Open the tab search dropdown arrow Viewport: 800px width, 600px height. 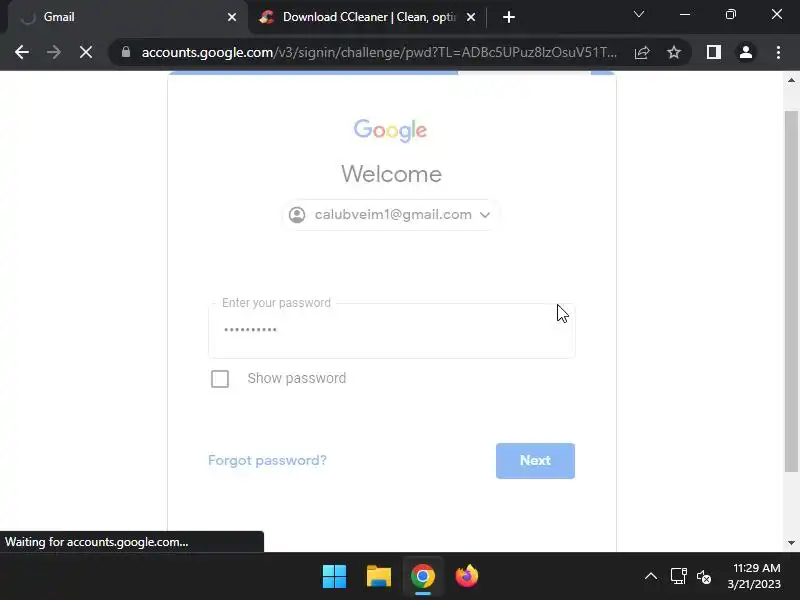[639, 15]
